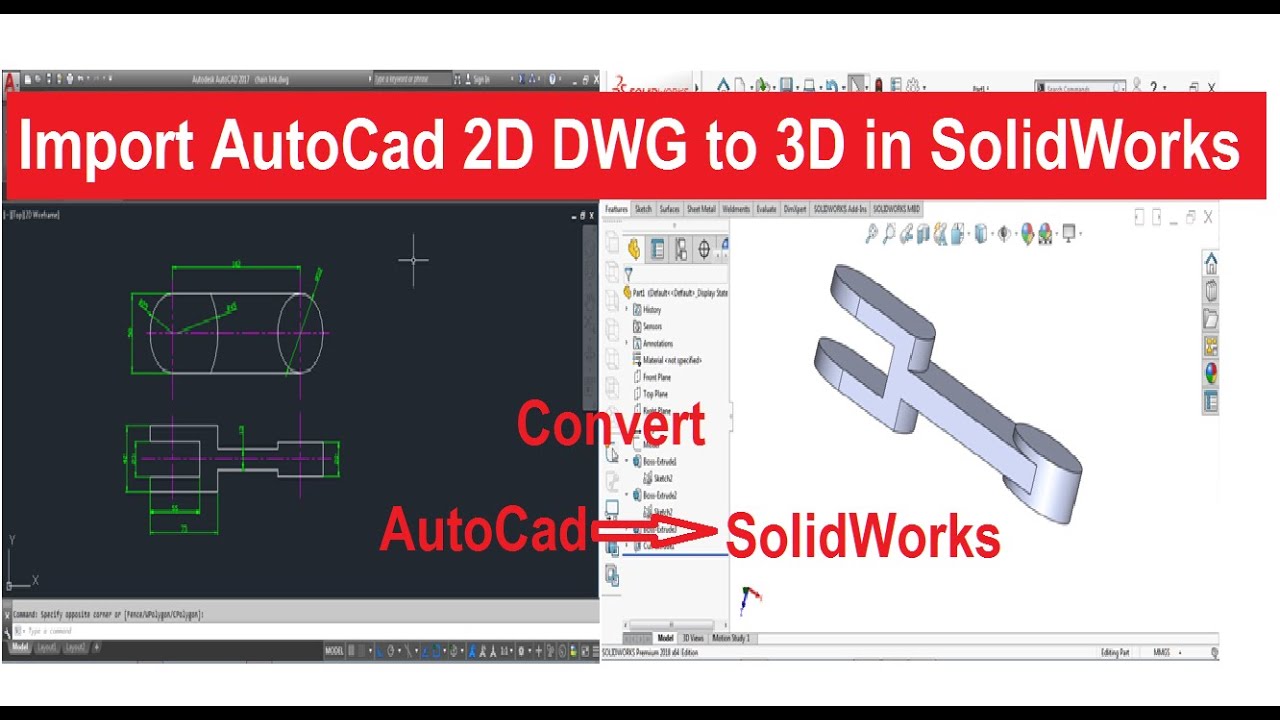Click the Dynamic Annotation Views icon
Screen dimensions: 1280x720
(x=940, y=233)
